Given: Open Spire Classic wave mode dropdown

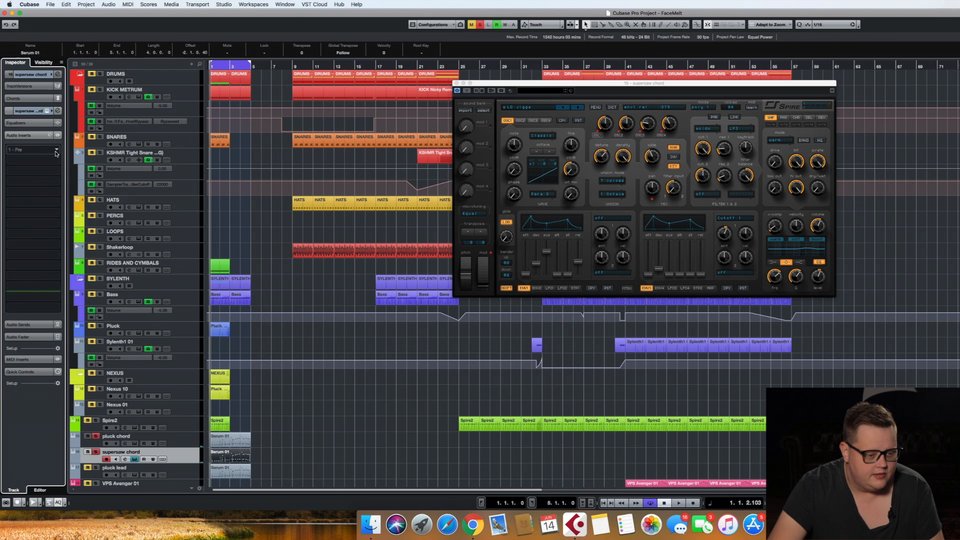Looking at the screenshot, I should tap(542, 136).
